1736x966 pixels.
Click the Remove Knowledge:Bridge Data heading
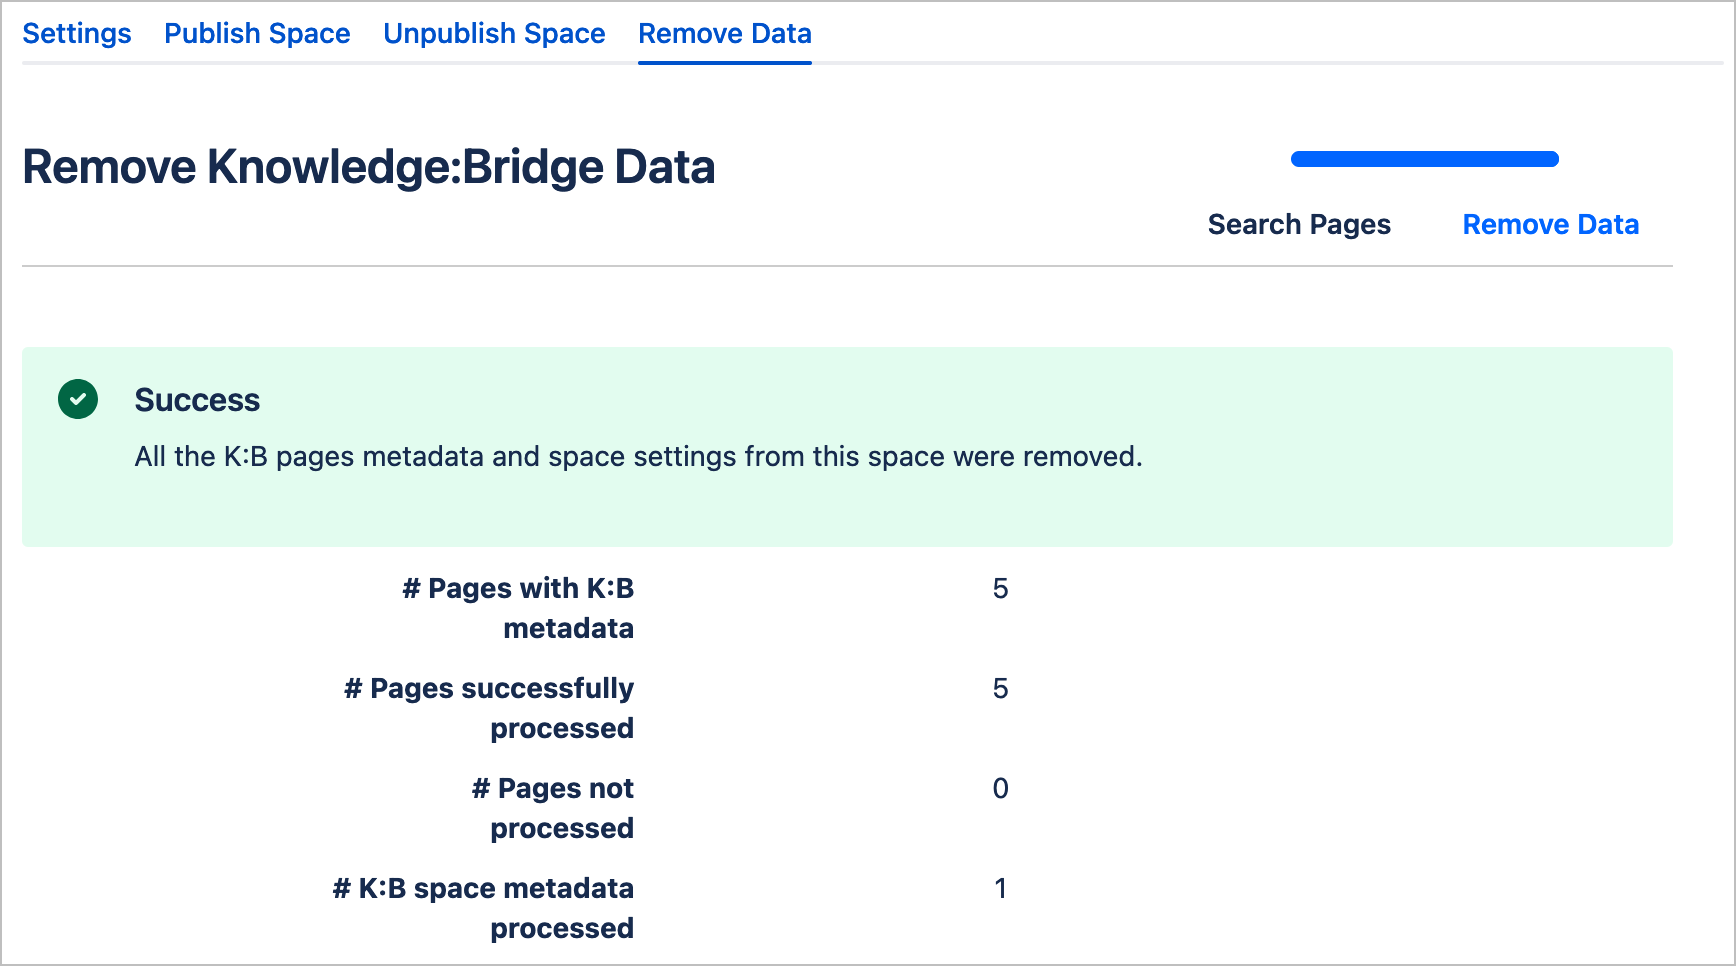tap(368, 167)
